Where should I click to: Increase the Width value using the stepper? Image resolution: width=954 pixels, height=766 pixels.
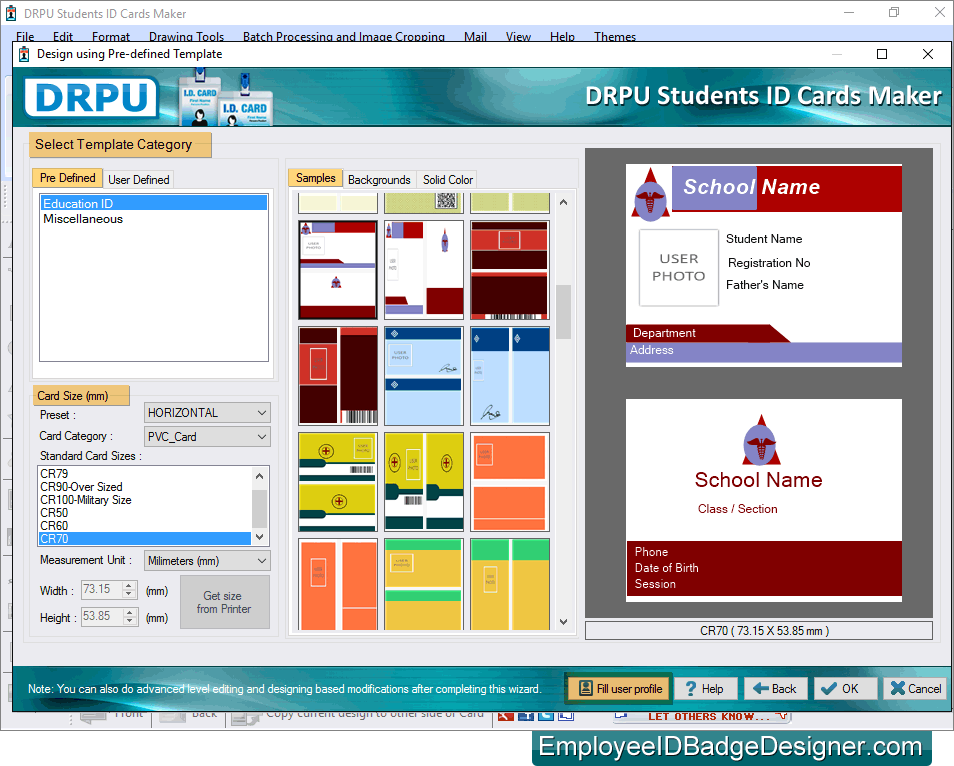click(131, 585)
